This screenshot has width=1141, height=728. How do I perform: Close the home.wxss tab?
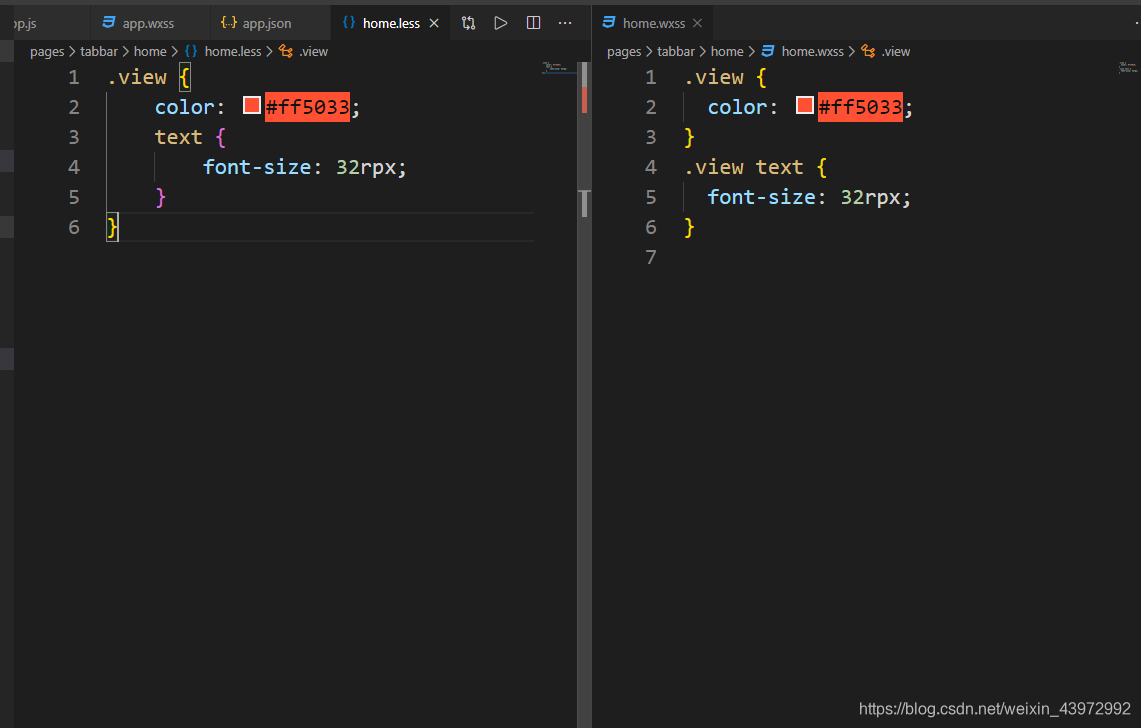[697, 23]
